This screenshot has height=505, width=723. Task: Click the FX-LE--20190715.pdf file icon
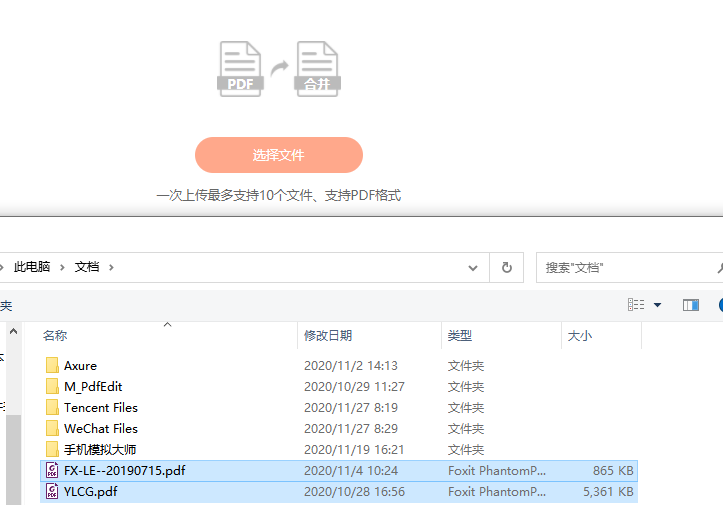[52, 470]
